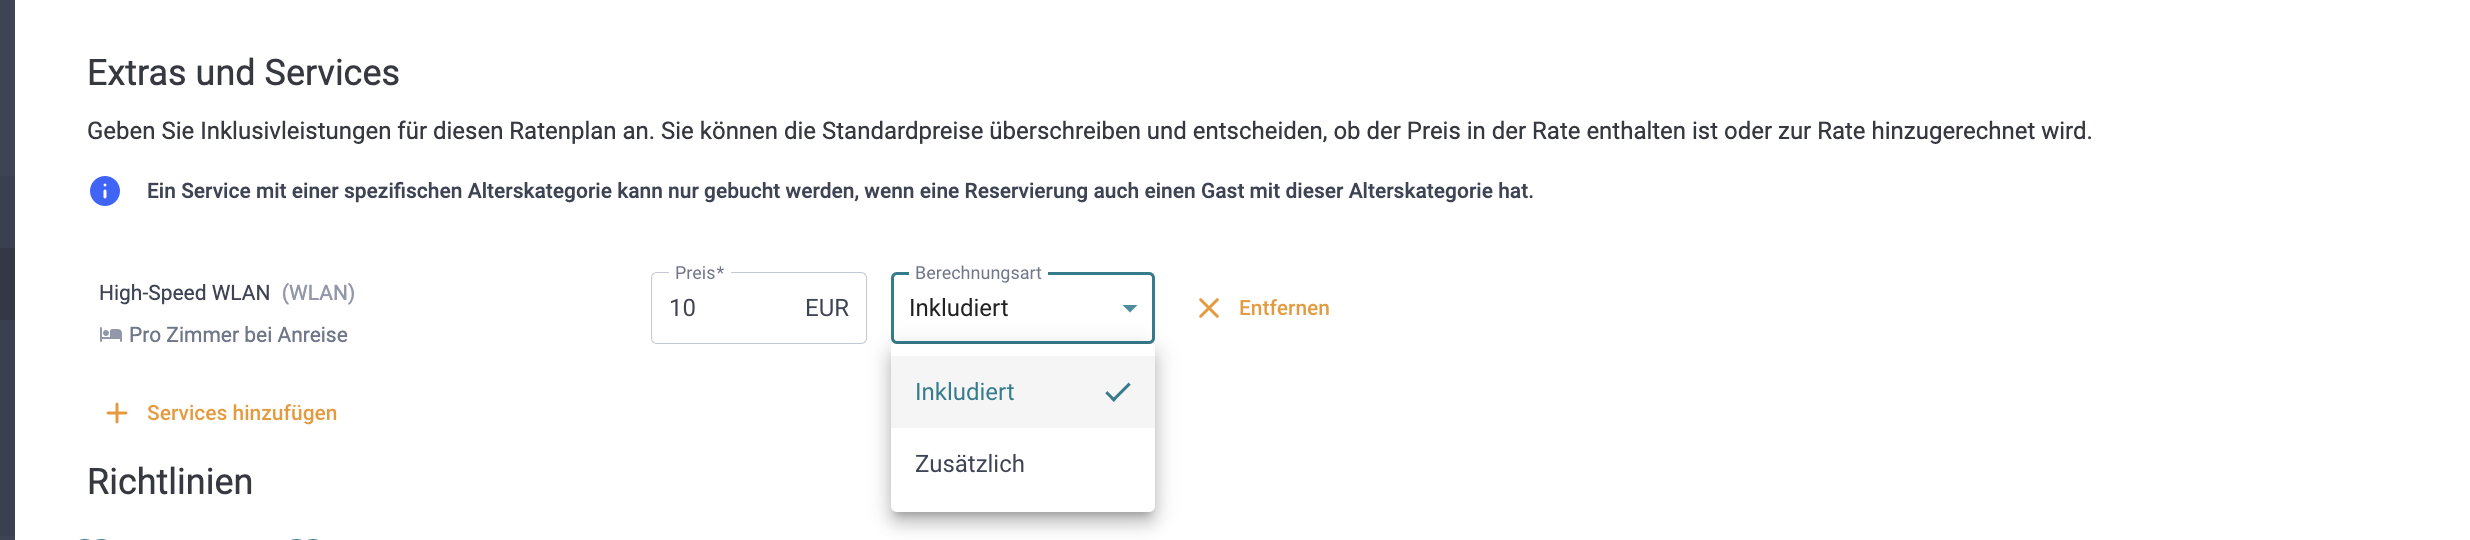Click the plus icon before Services hinzufügen

point(117,413)
